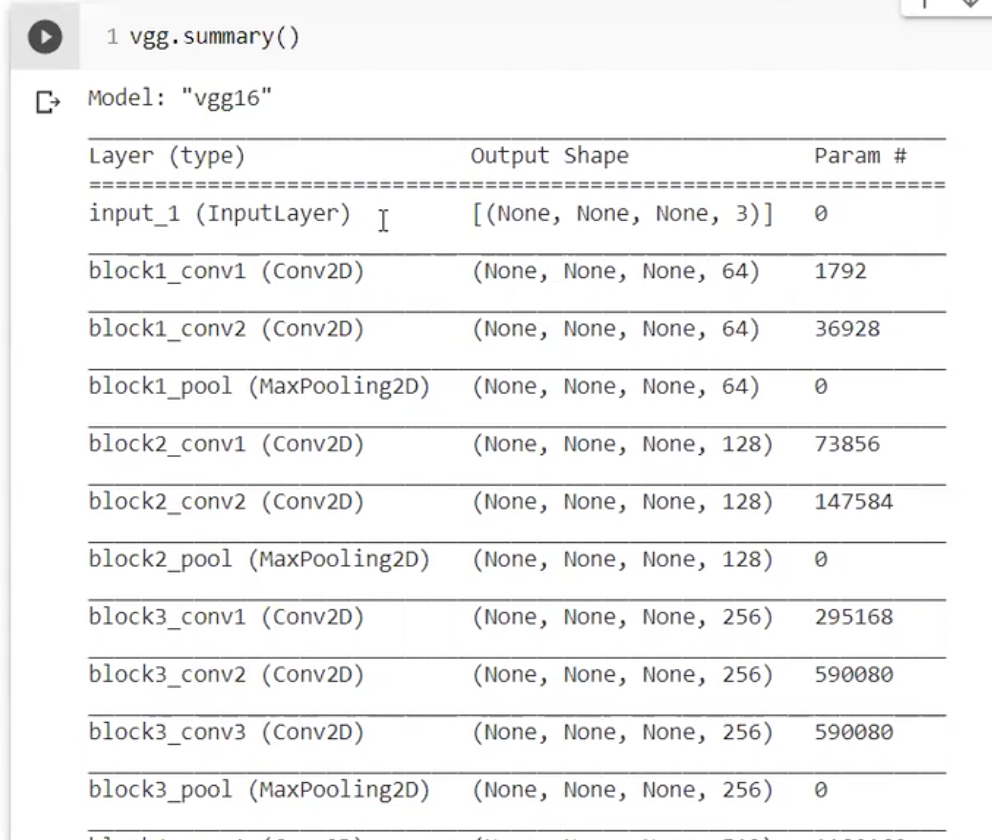The image size is (992, 840).
Task: Select the block3_pool (MaxPooling2D) layer name
Action: [x=259, y=789]
